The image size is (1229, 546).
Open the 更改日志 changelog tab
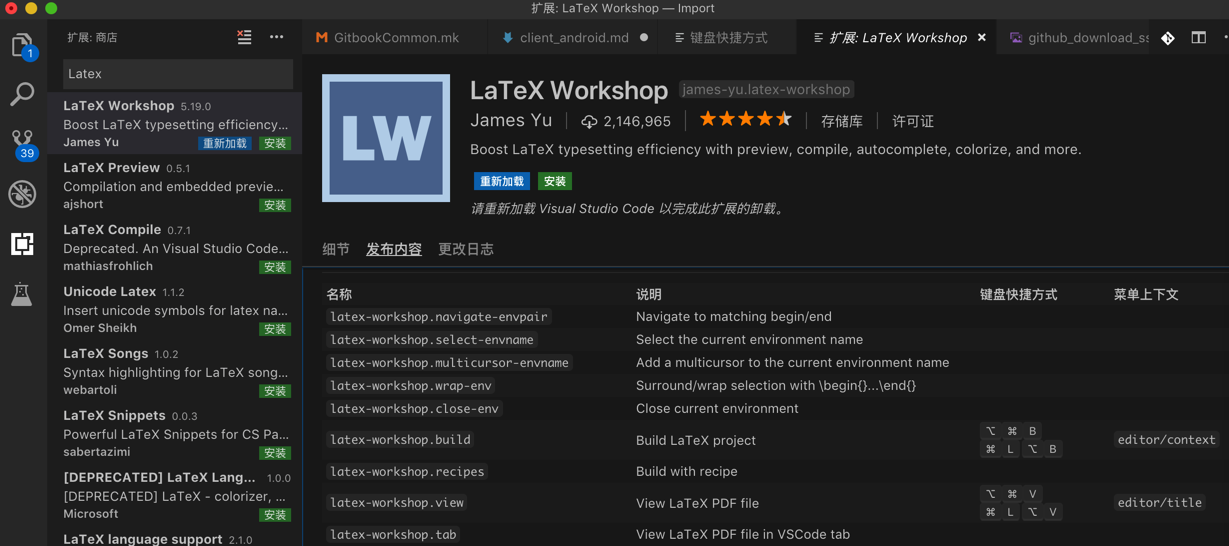coord(466,249)
